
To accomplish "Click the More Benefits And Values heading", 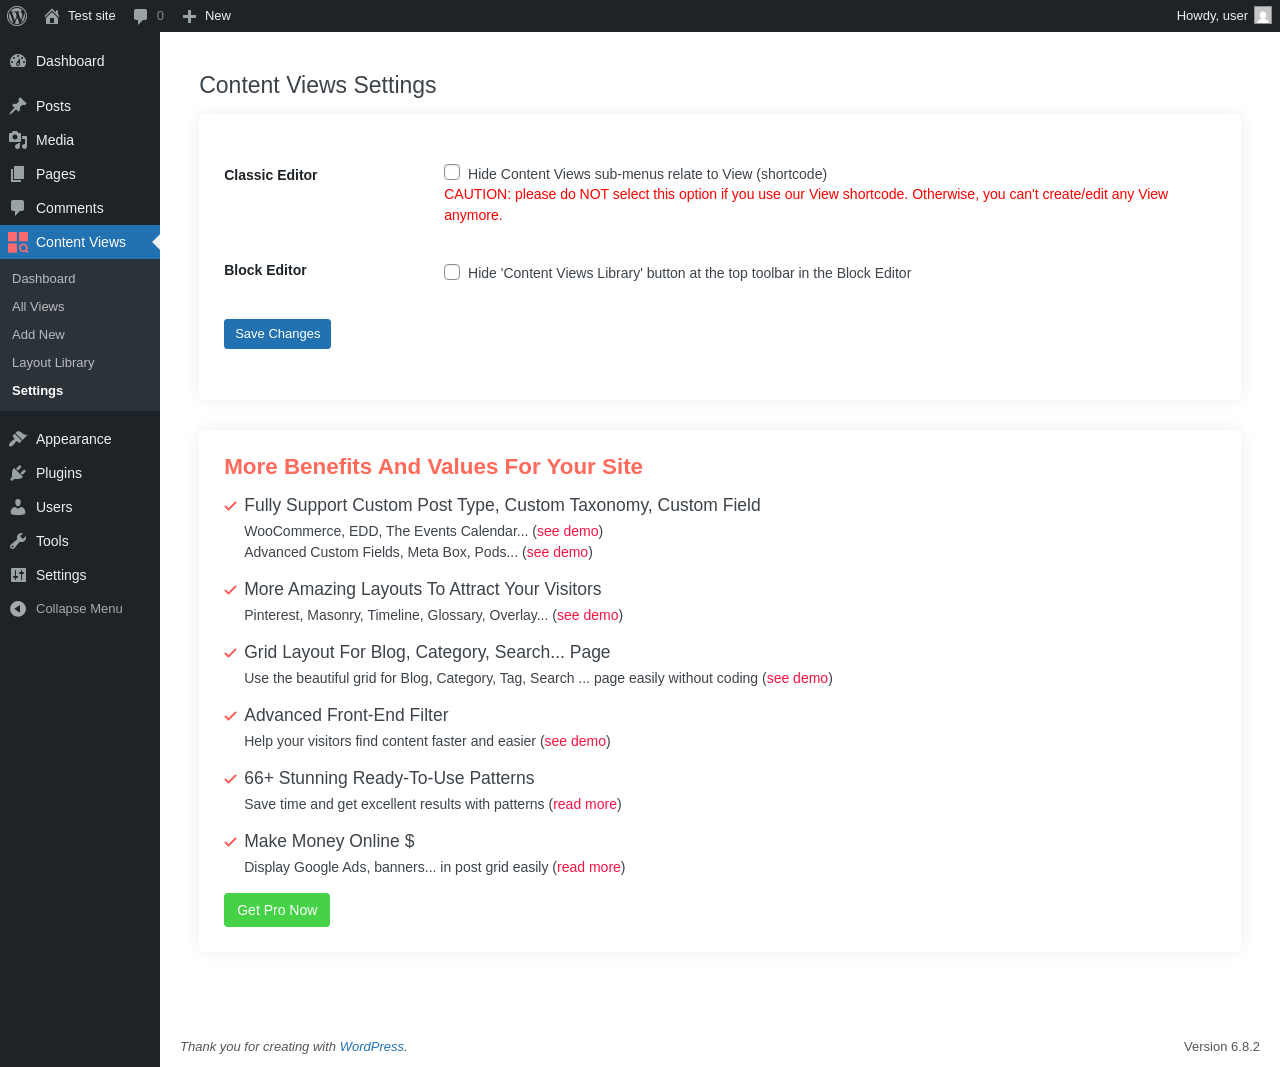I will (x=433, y=467).
